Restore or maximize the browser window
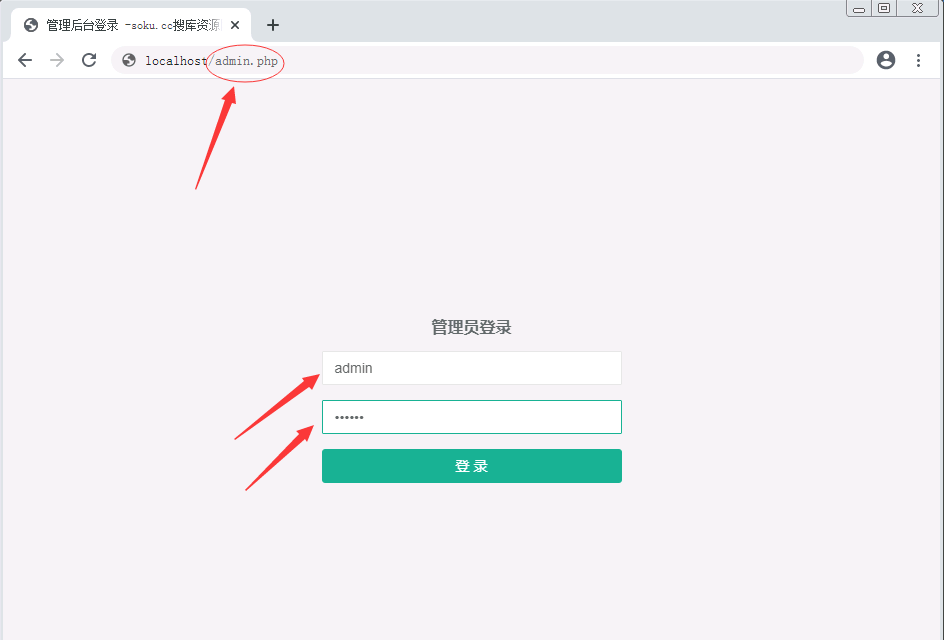This screenshot has width=944, height=640. 884,8
